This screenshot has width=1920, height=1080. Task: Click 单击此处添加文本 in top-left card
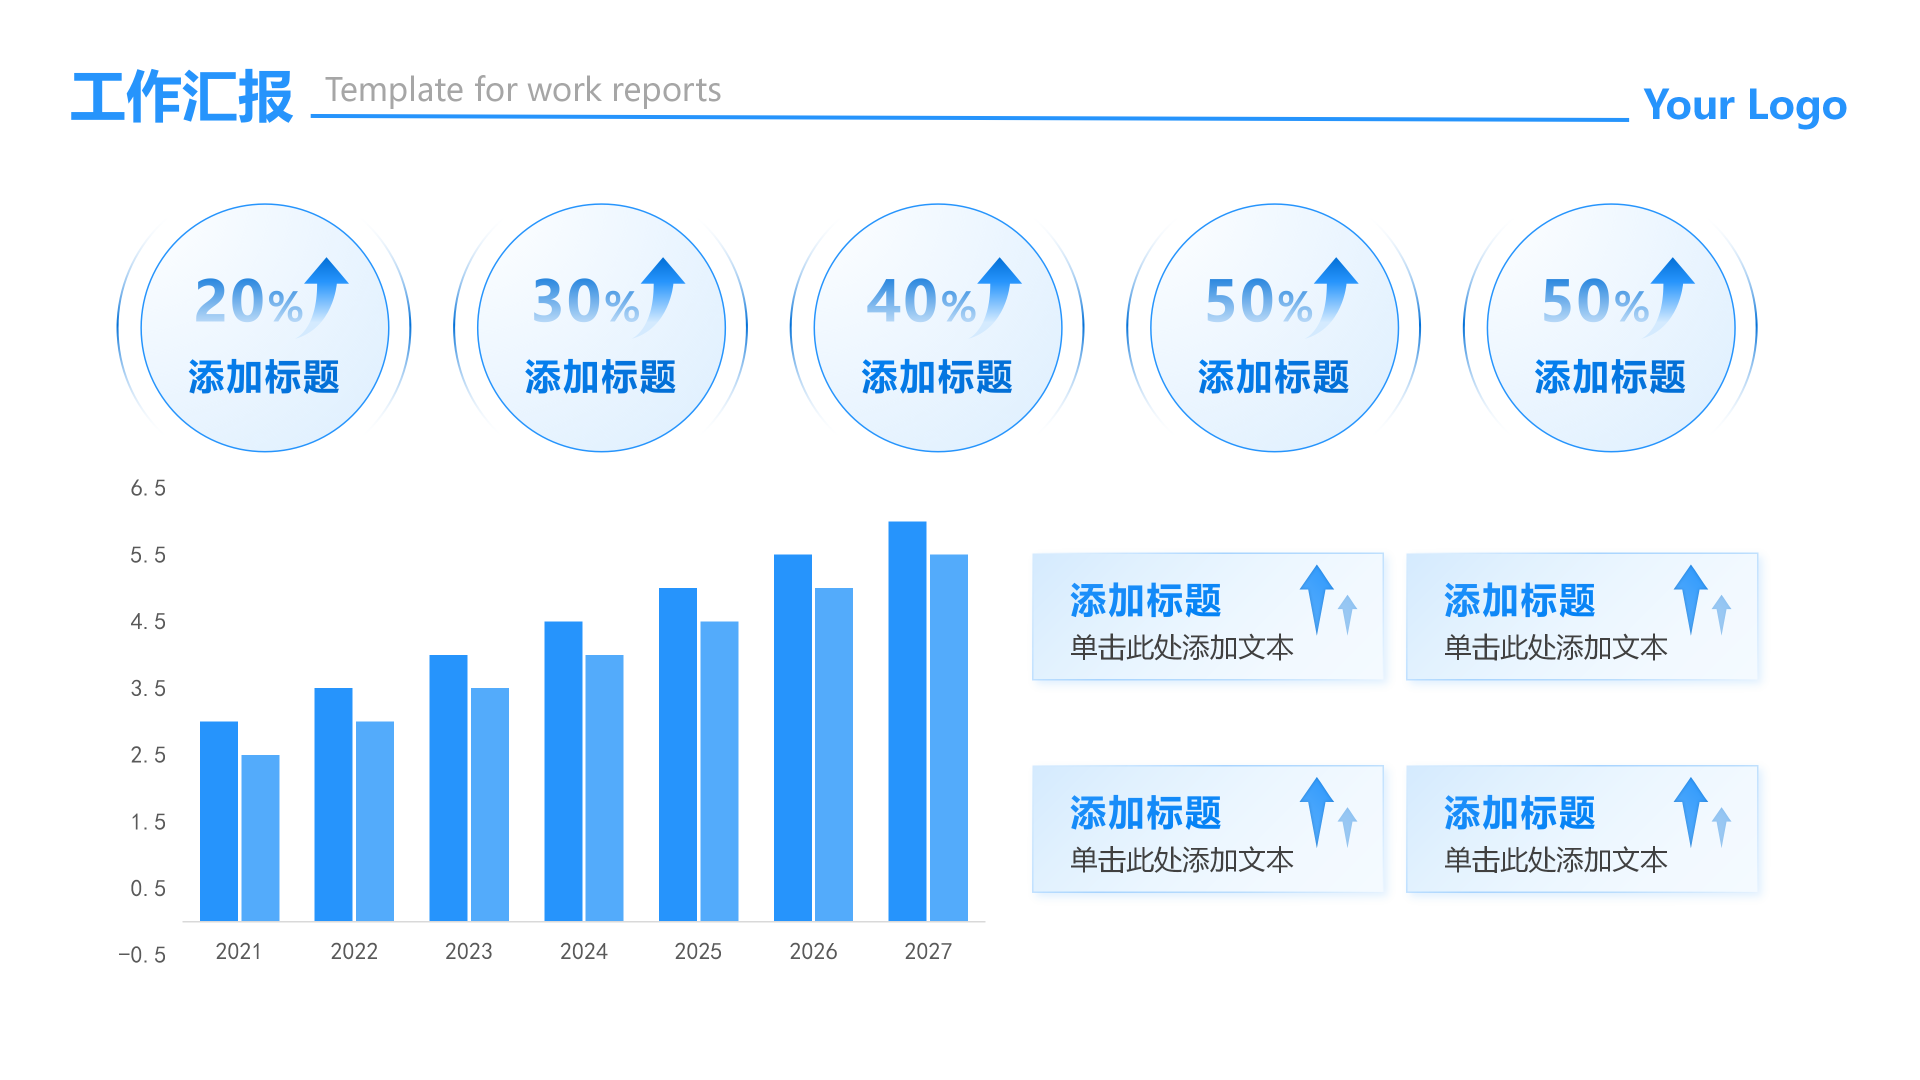pos(1181,648)
